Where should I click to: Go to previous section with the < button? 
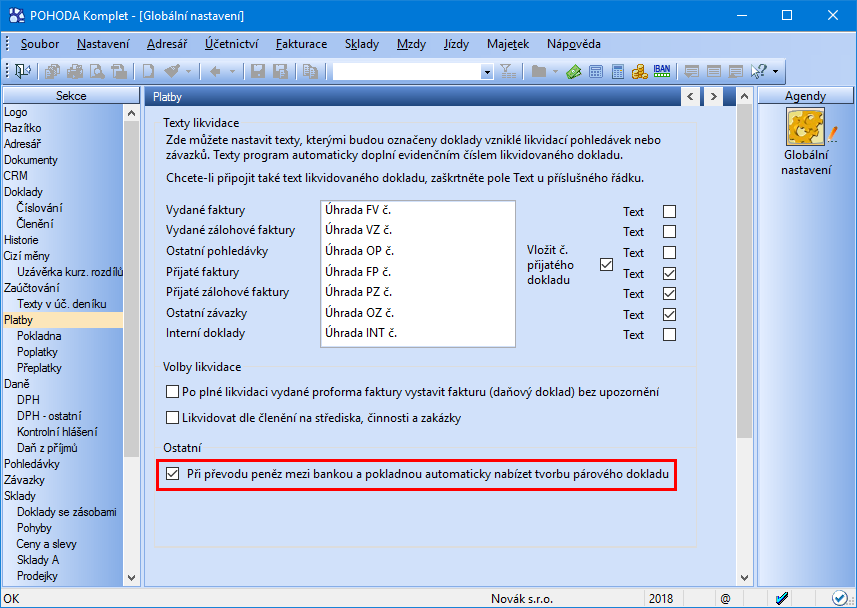tap(690, 97)
